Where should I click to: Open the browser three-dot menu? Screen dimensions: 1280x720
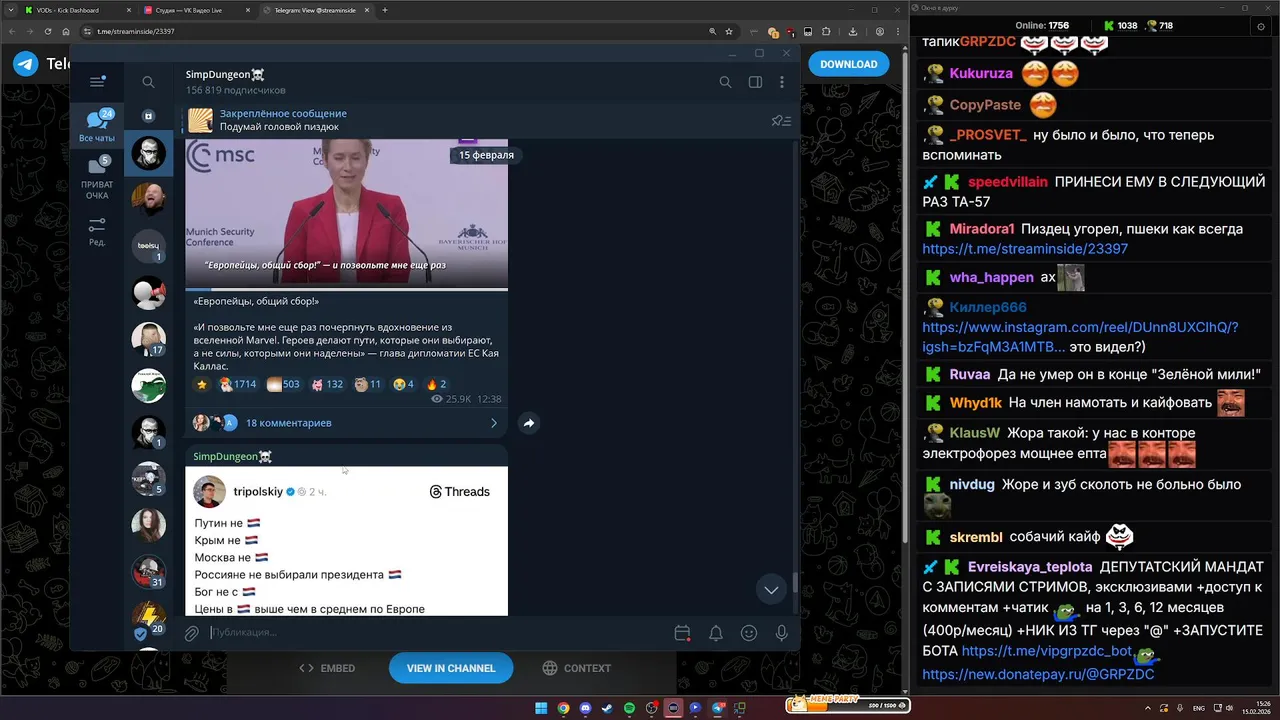point(897,31)
